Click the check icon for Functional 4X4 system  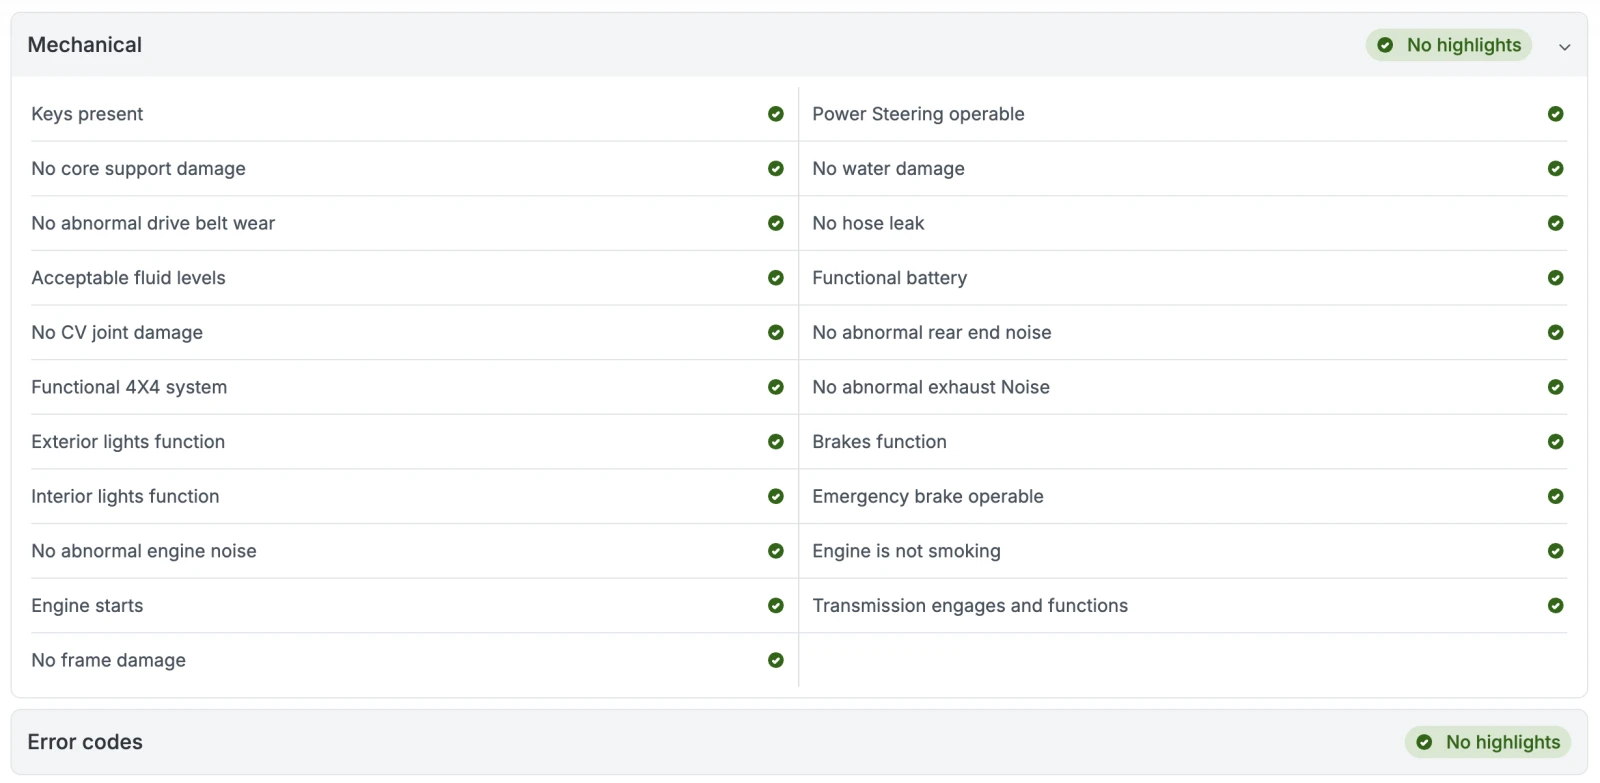(776, 387)
